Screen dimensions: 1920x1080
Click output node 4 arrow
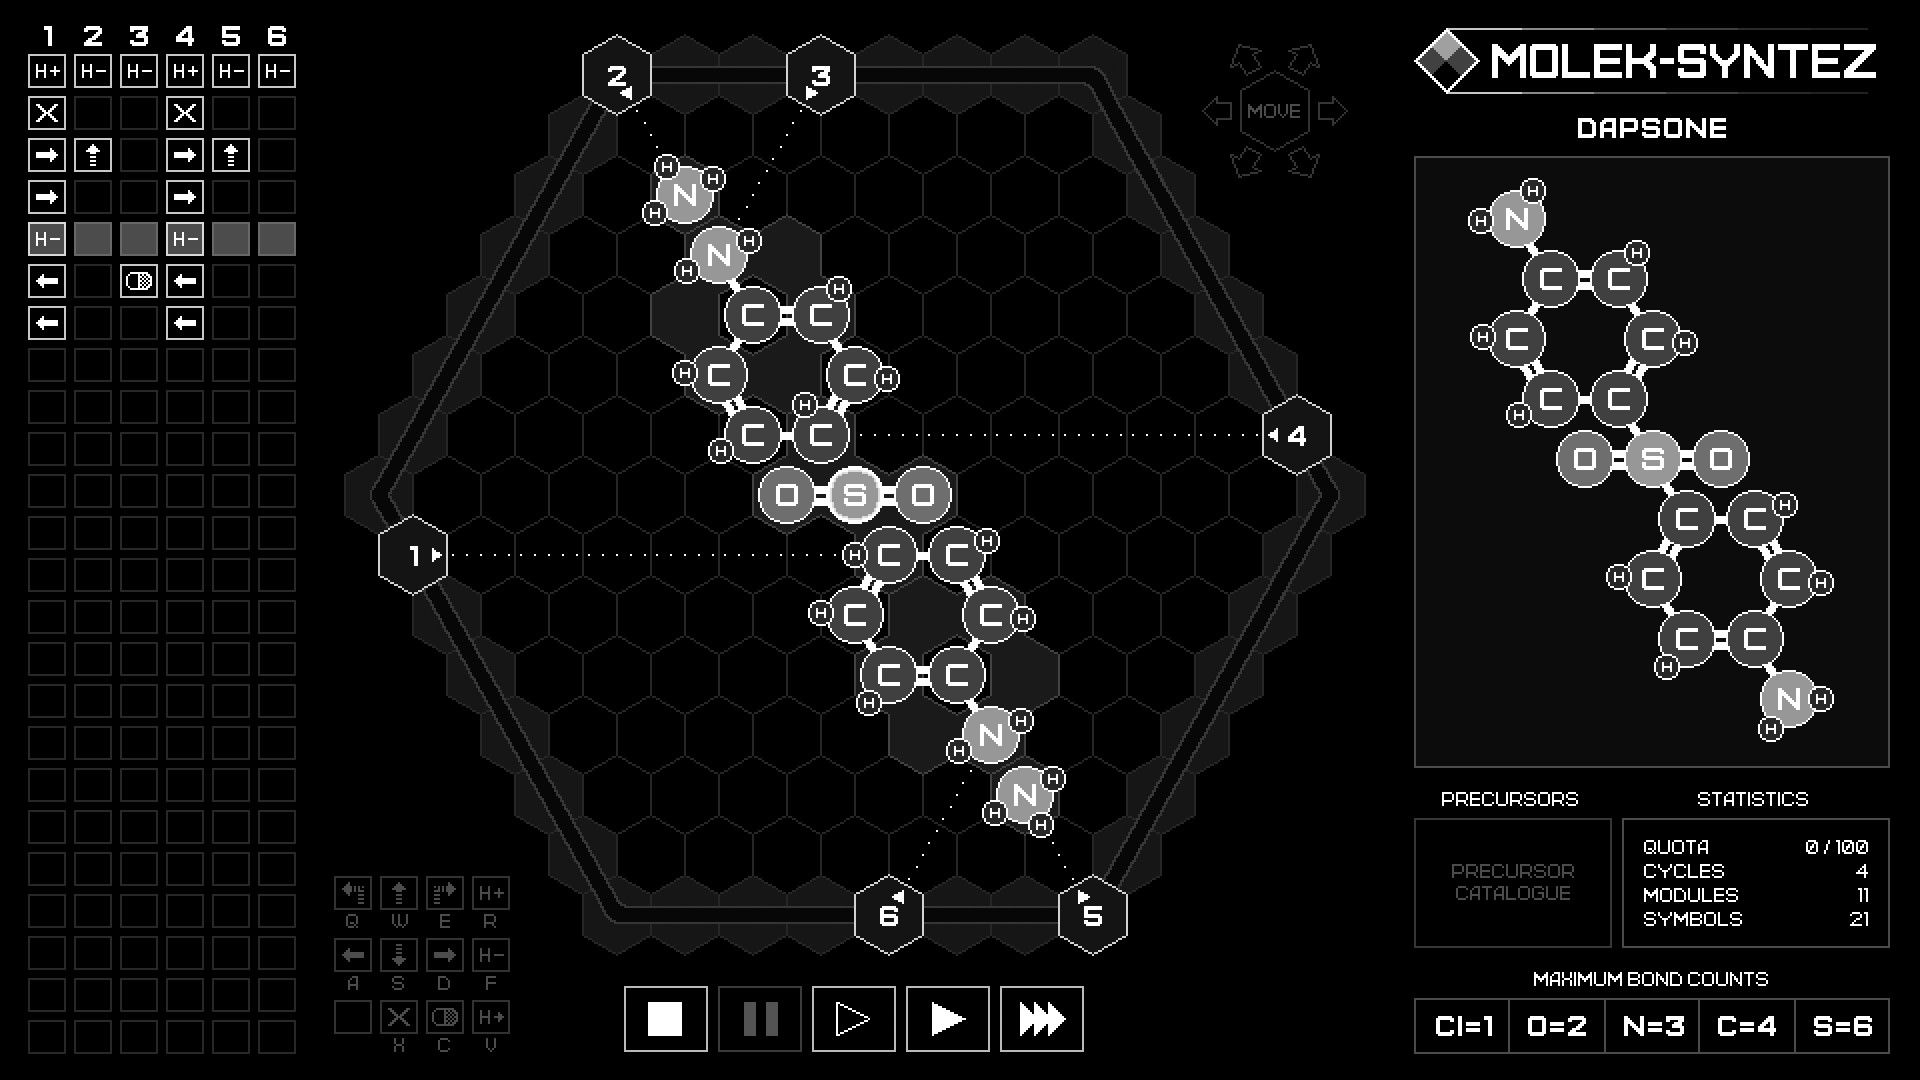coord(1274,435)
